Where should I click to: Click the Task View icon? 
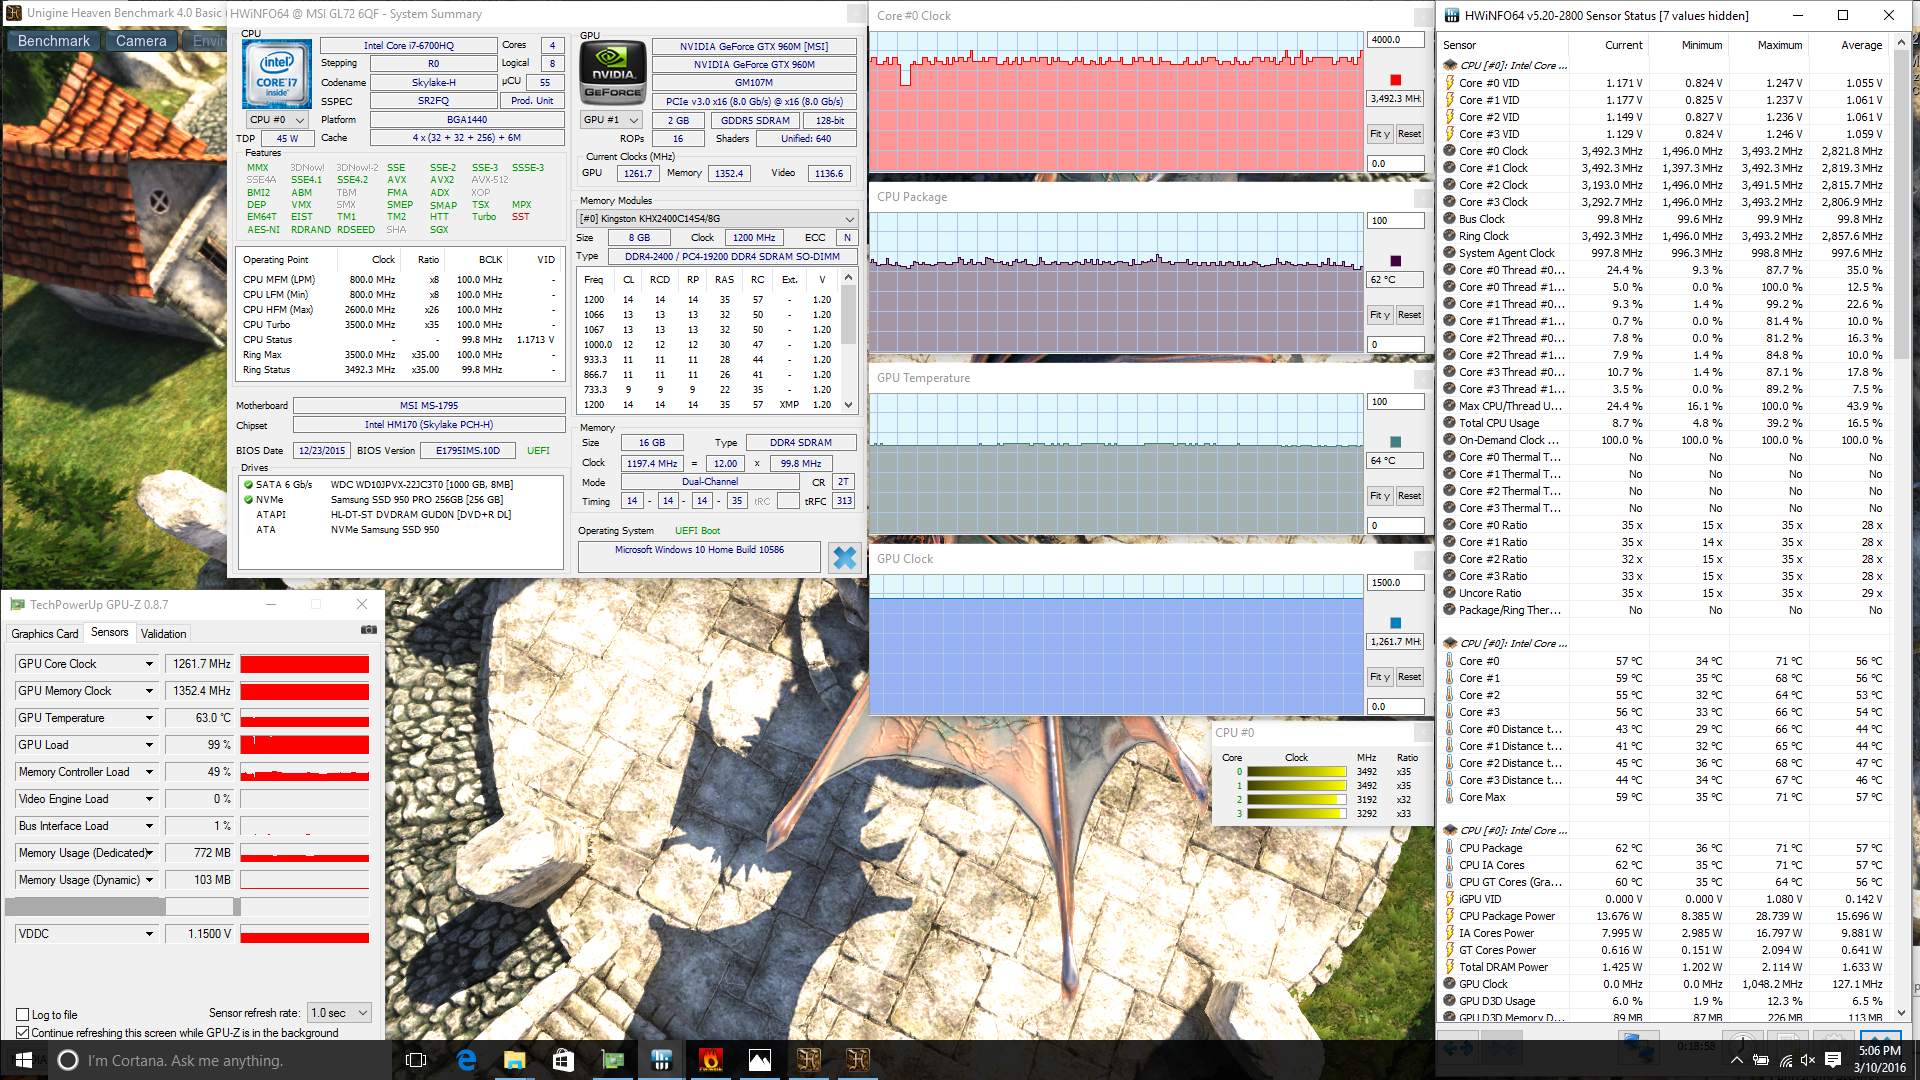click(x=416, y=1060)
